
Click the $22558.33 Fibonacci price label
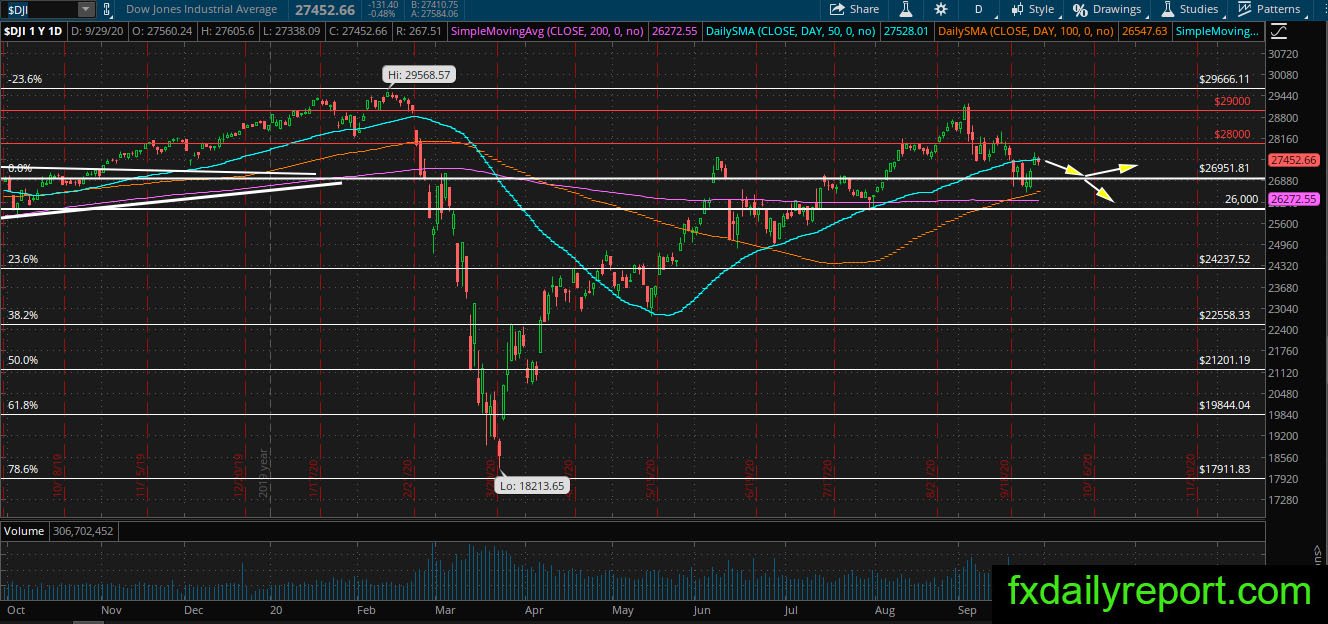point(1225,315)
